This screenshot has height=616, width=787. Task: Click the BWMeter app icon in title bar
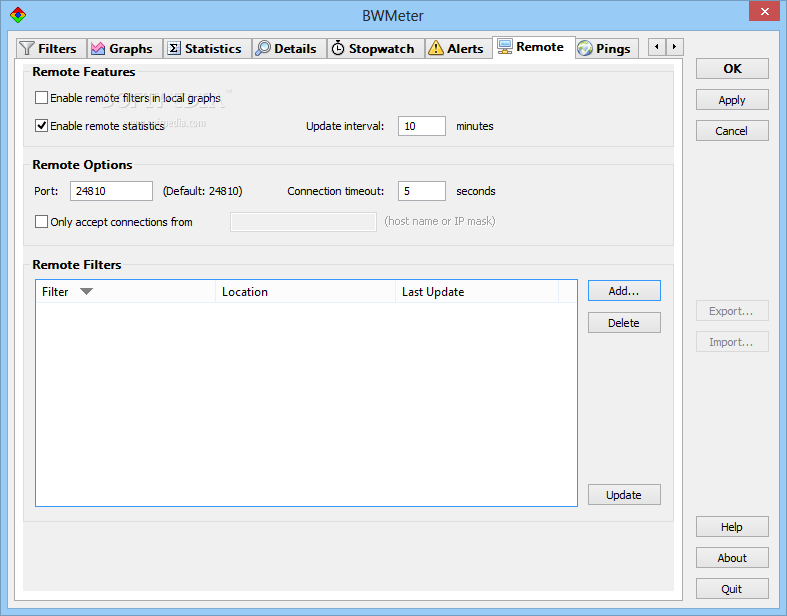(x=18, y=15)
